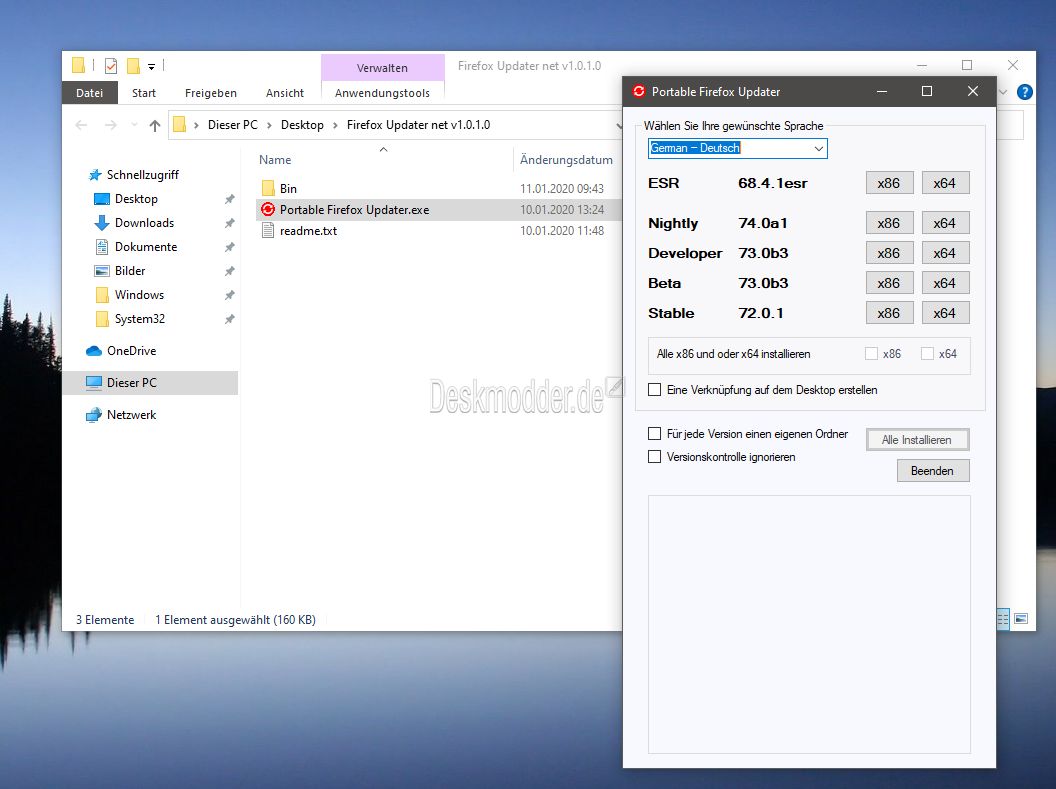Open the Anwendungstools ribbon tab

383,93
